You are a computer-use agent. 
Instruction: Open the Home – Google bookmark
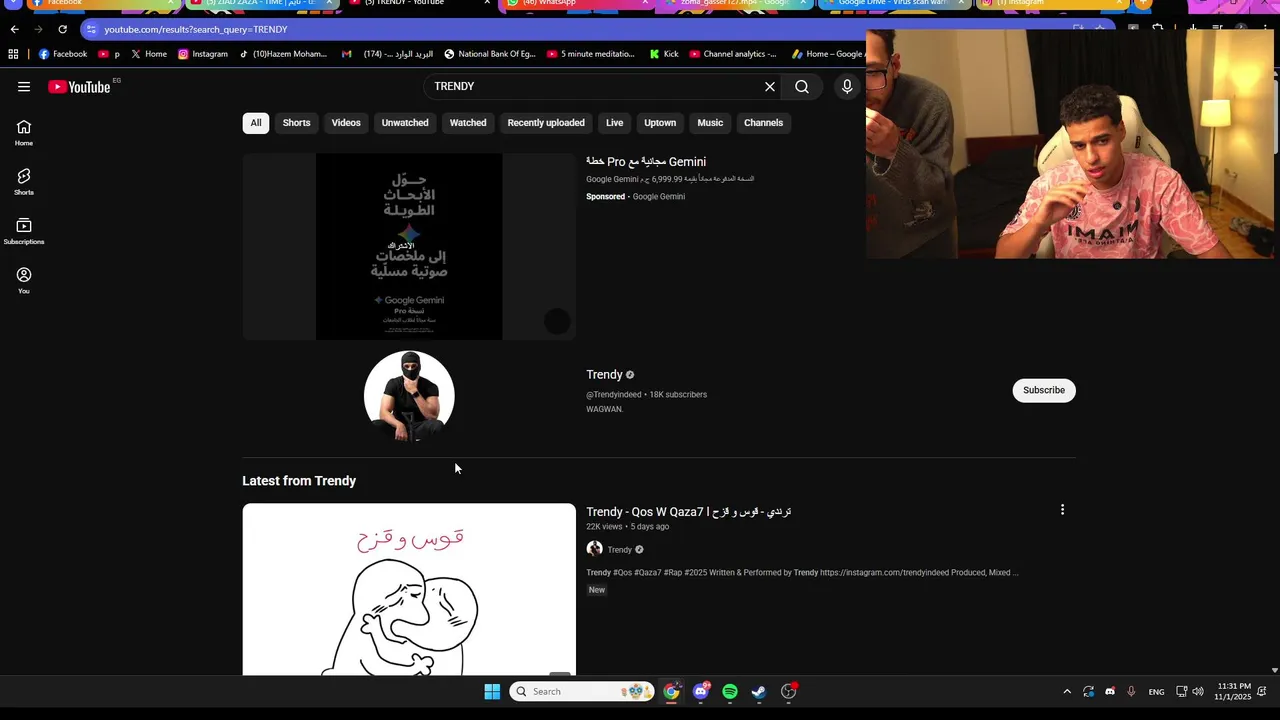828,54
